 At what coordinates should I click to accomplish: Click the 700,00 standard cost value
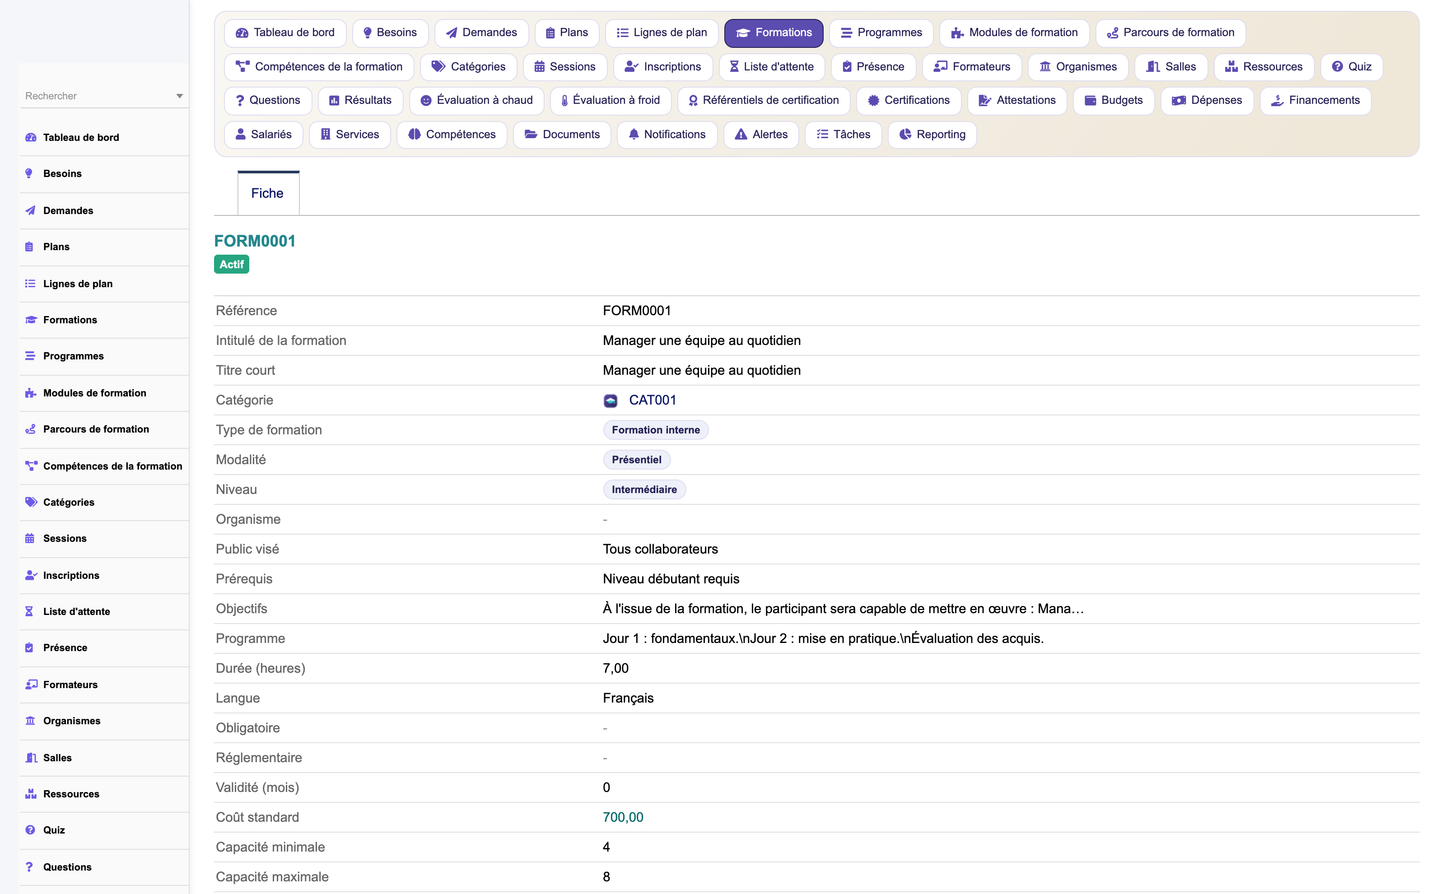623,818
